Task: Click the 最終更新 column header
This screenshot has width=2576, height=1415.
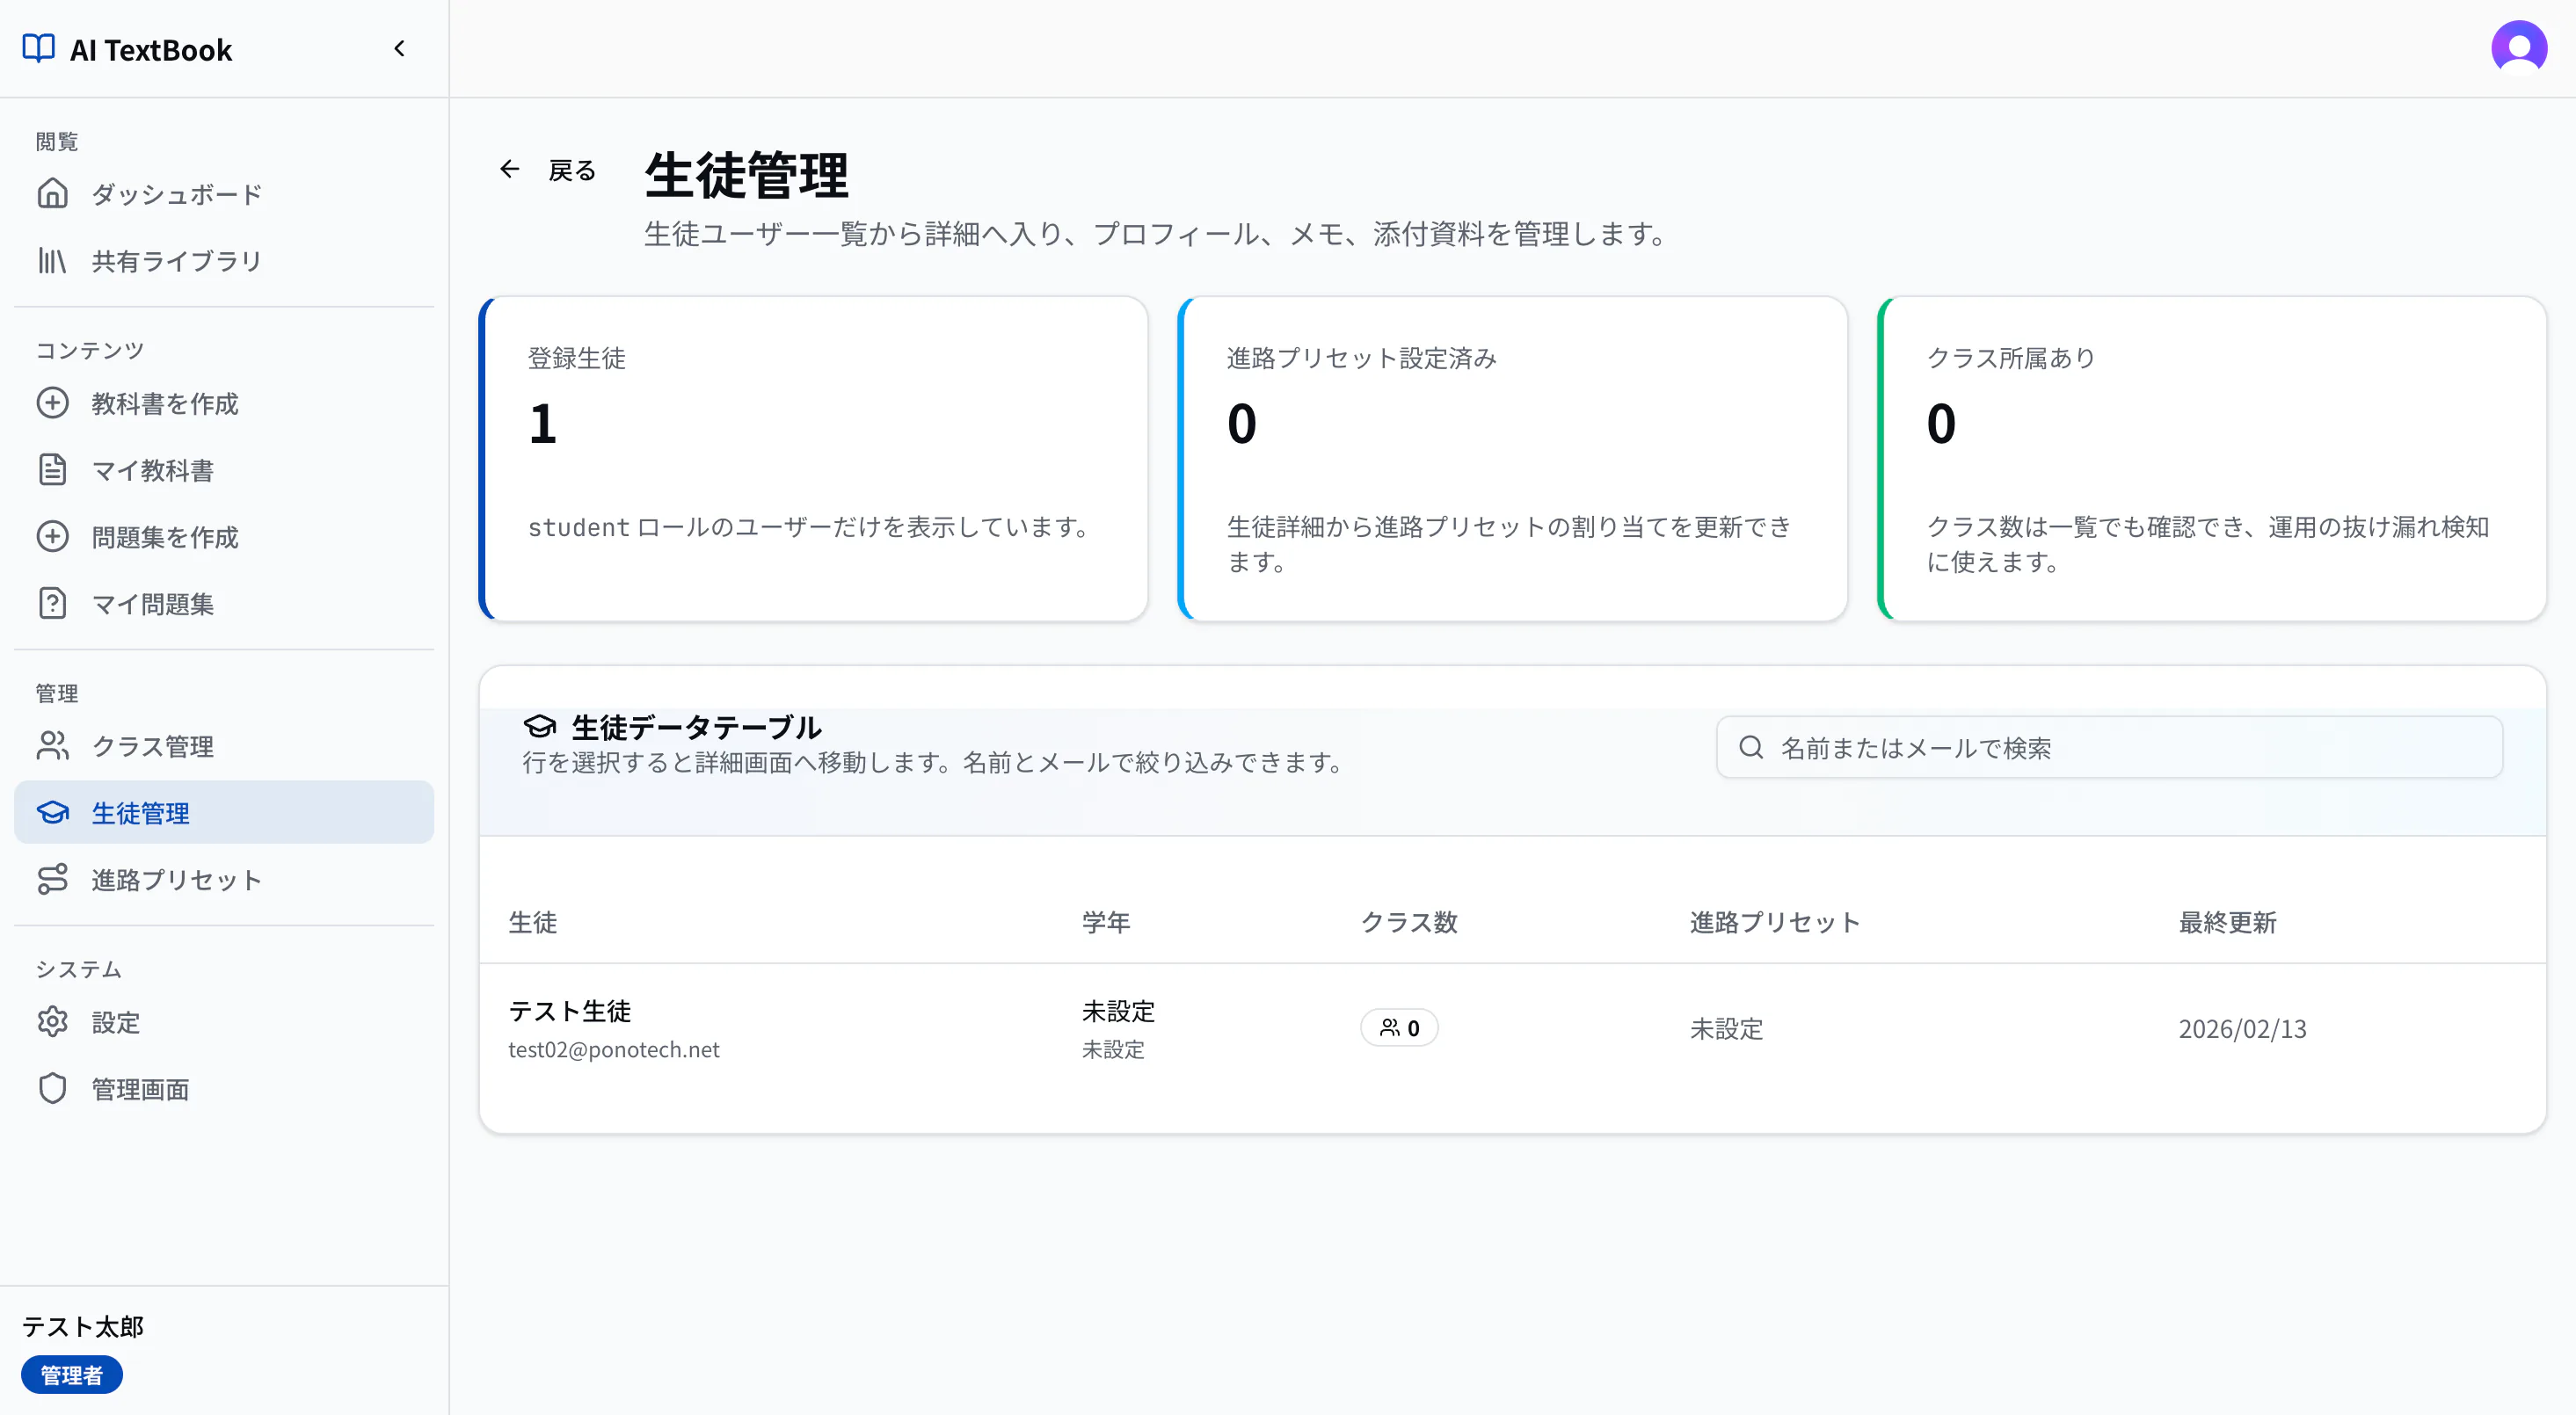Action: [2228, 922]
